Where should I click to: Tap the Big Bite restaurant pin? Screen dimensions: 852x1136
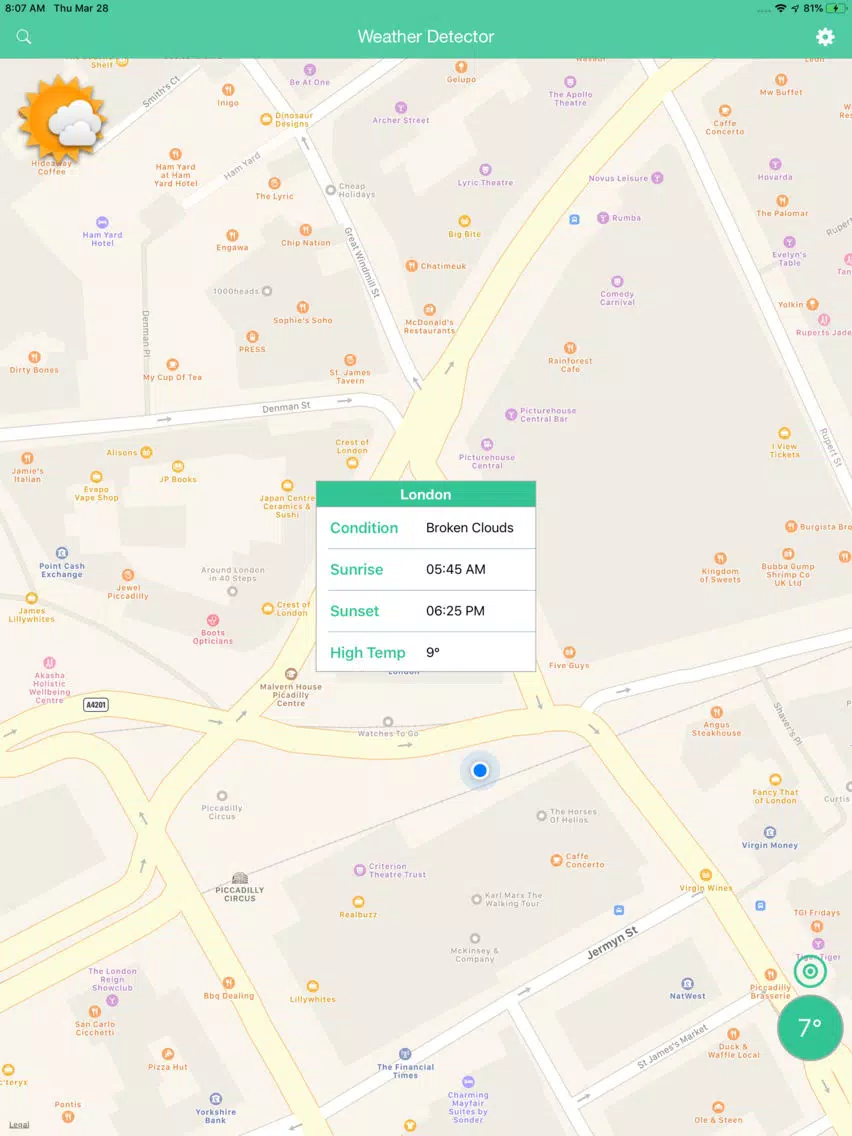464,221
